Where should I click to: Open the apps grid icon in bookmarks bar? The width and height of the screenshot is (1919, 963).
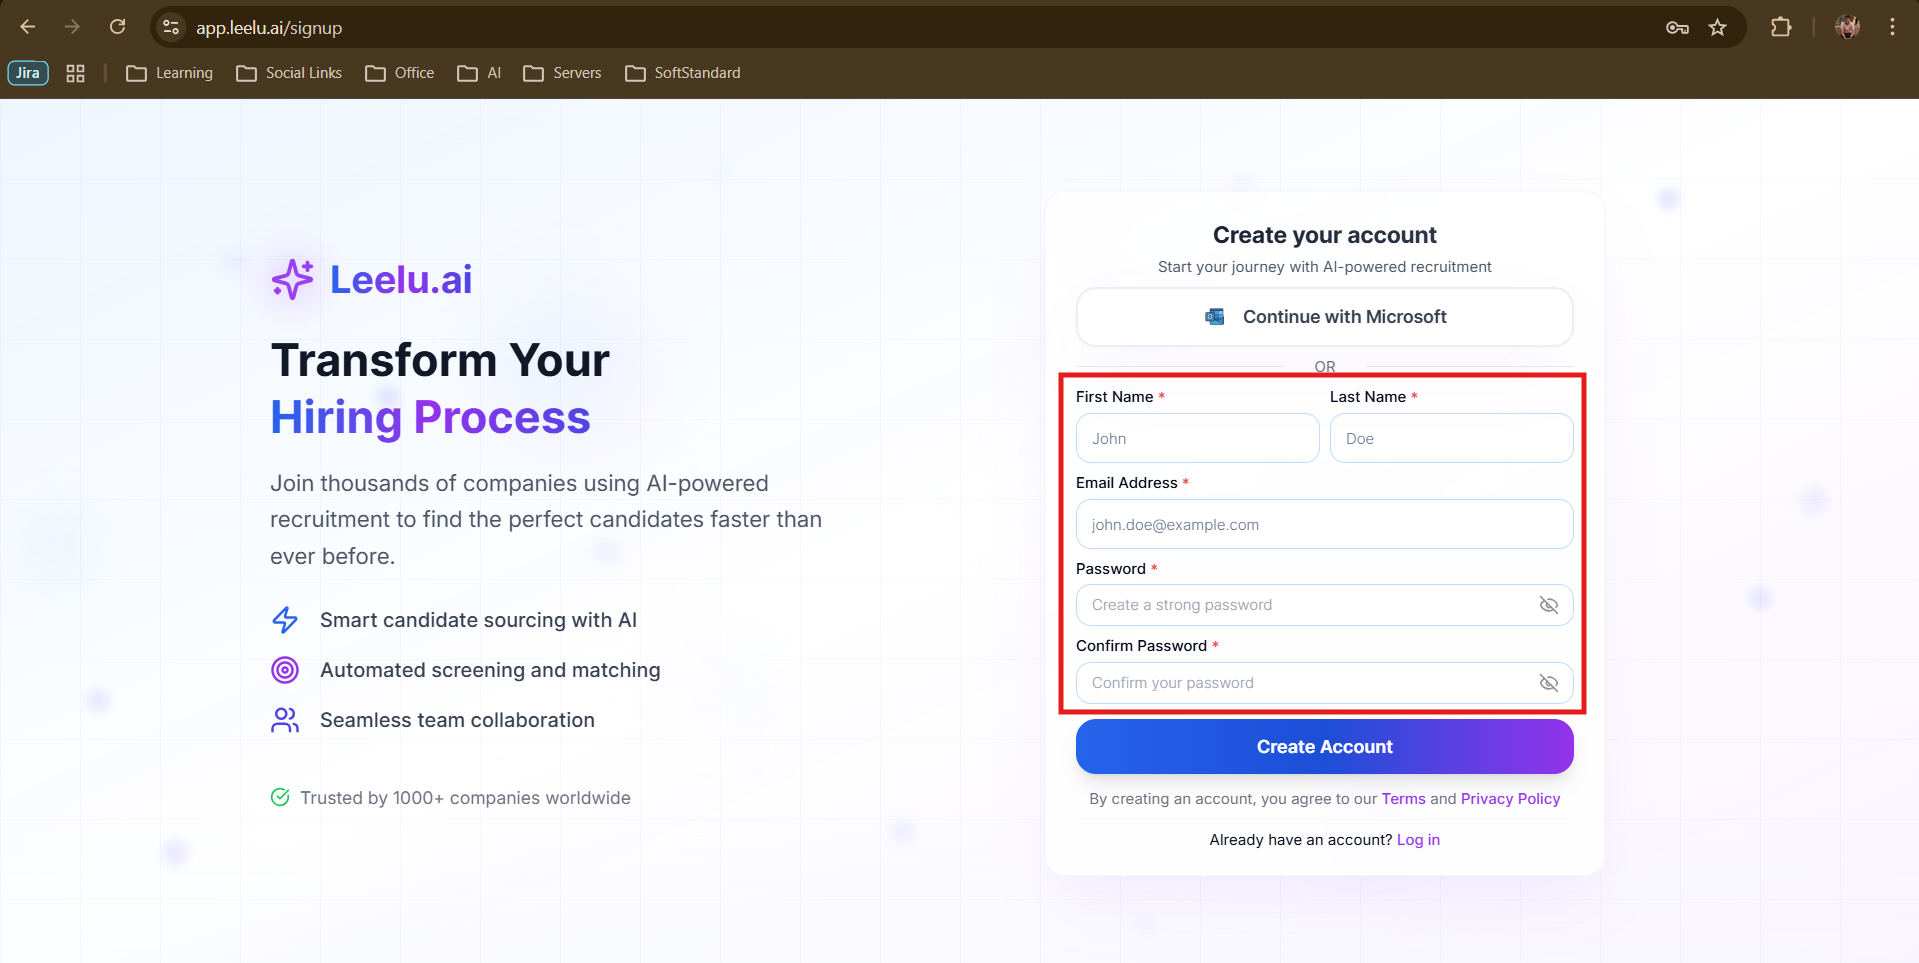(x=75, y=73)
